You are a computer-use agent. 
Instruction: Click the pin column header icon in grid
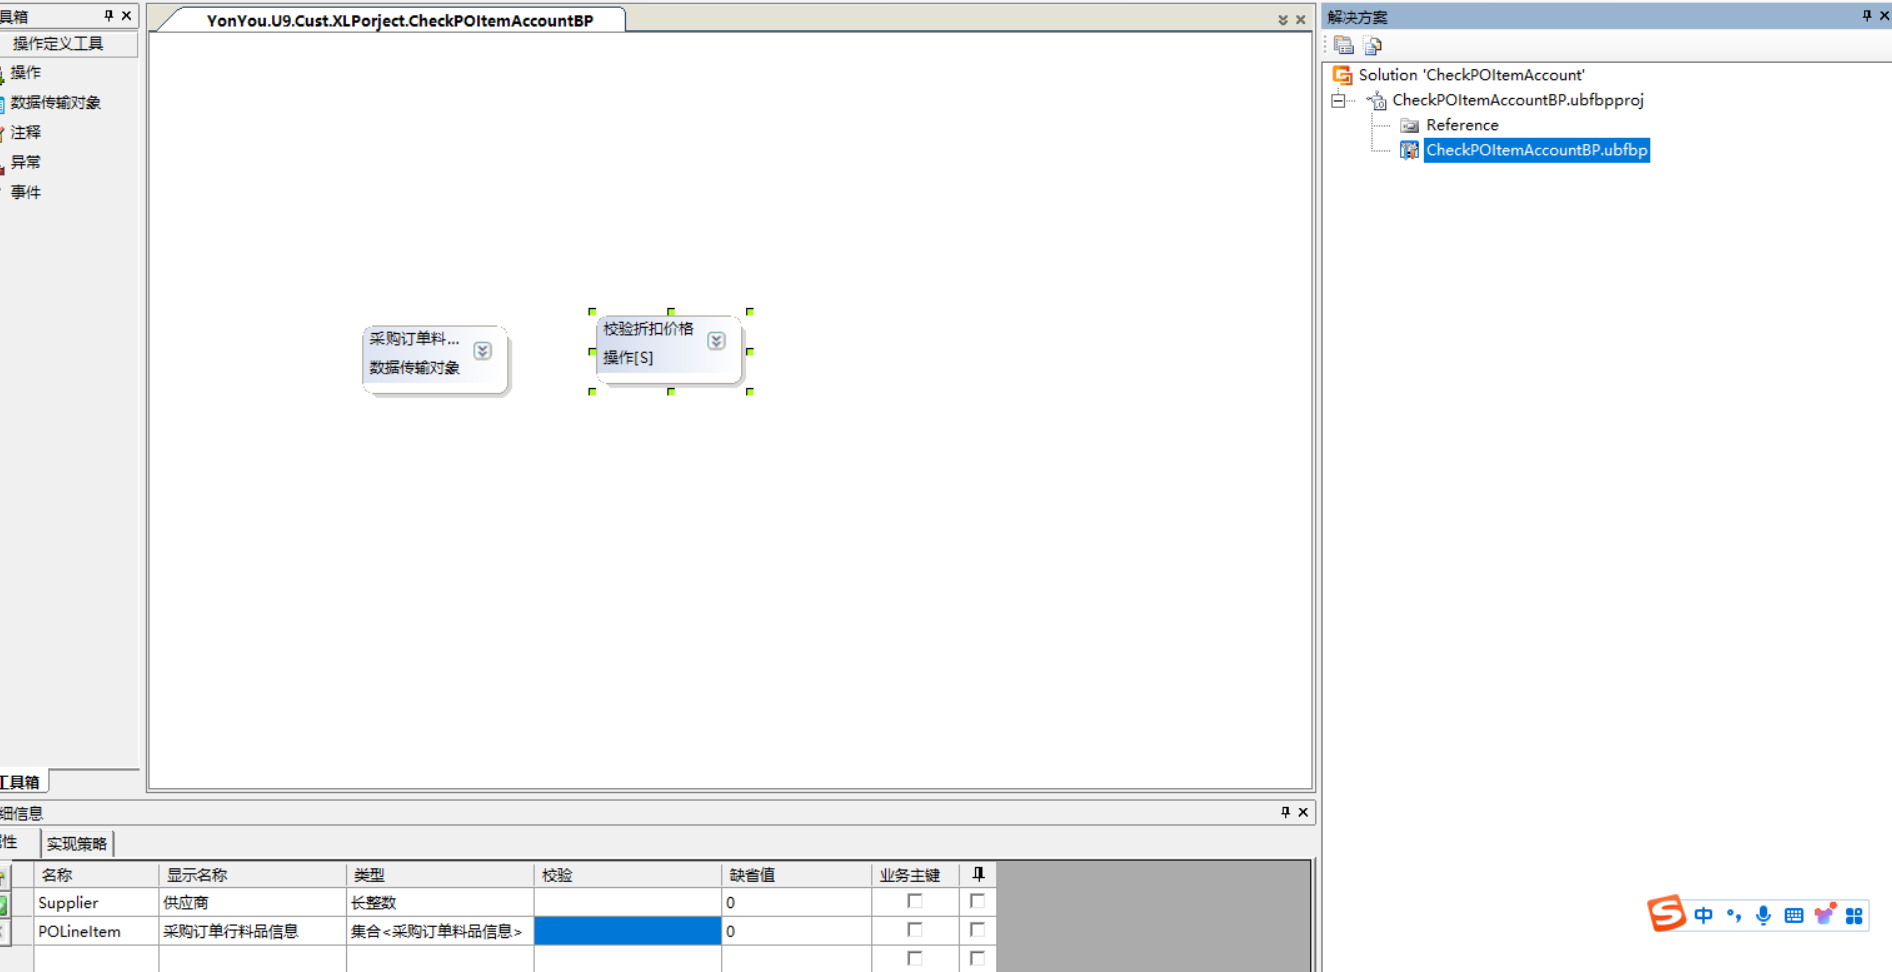click(x=978, y=874)
